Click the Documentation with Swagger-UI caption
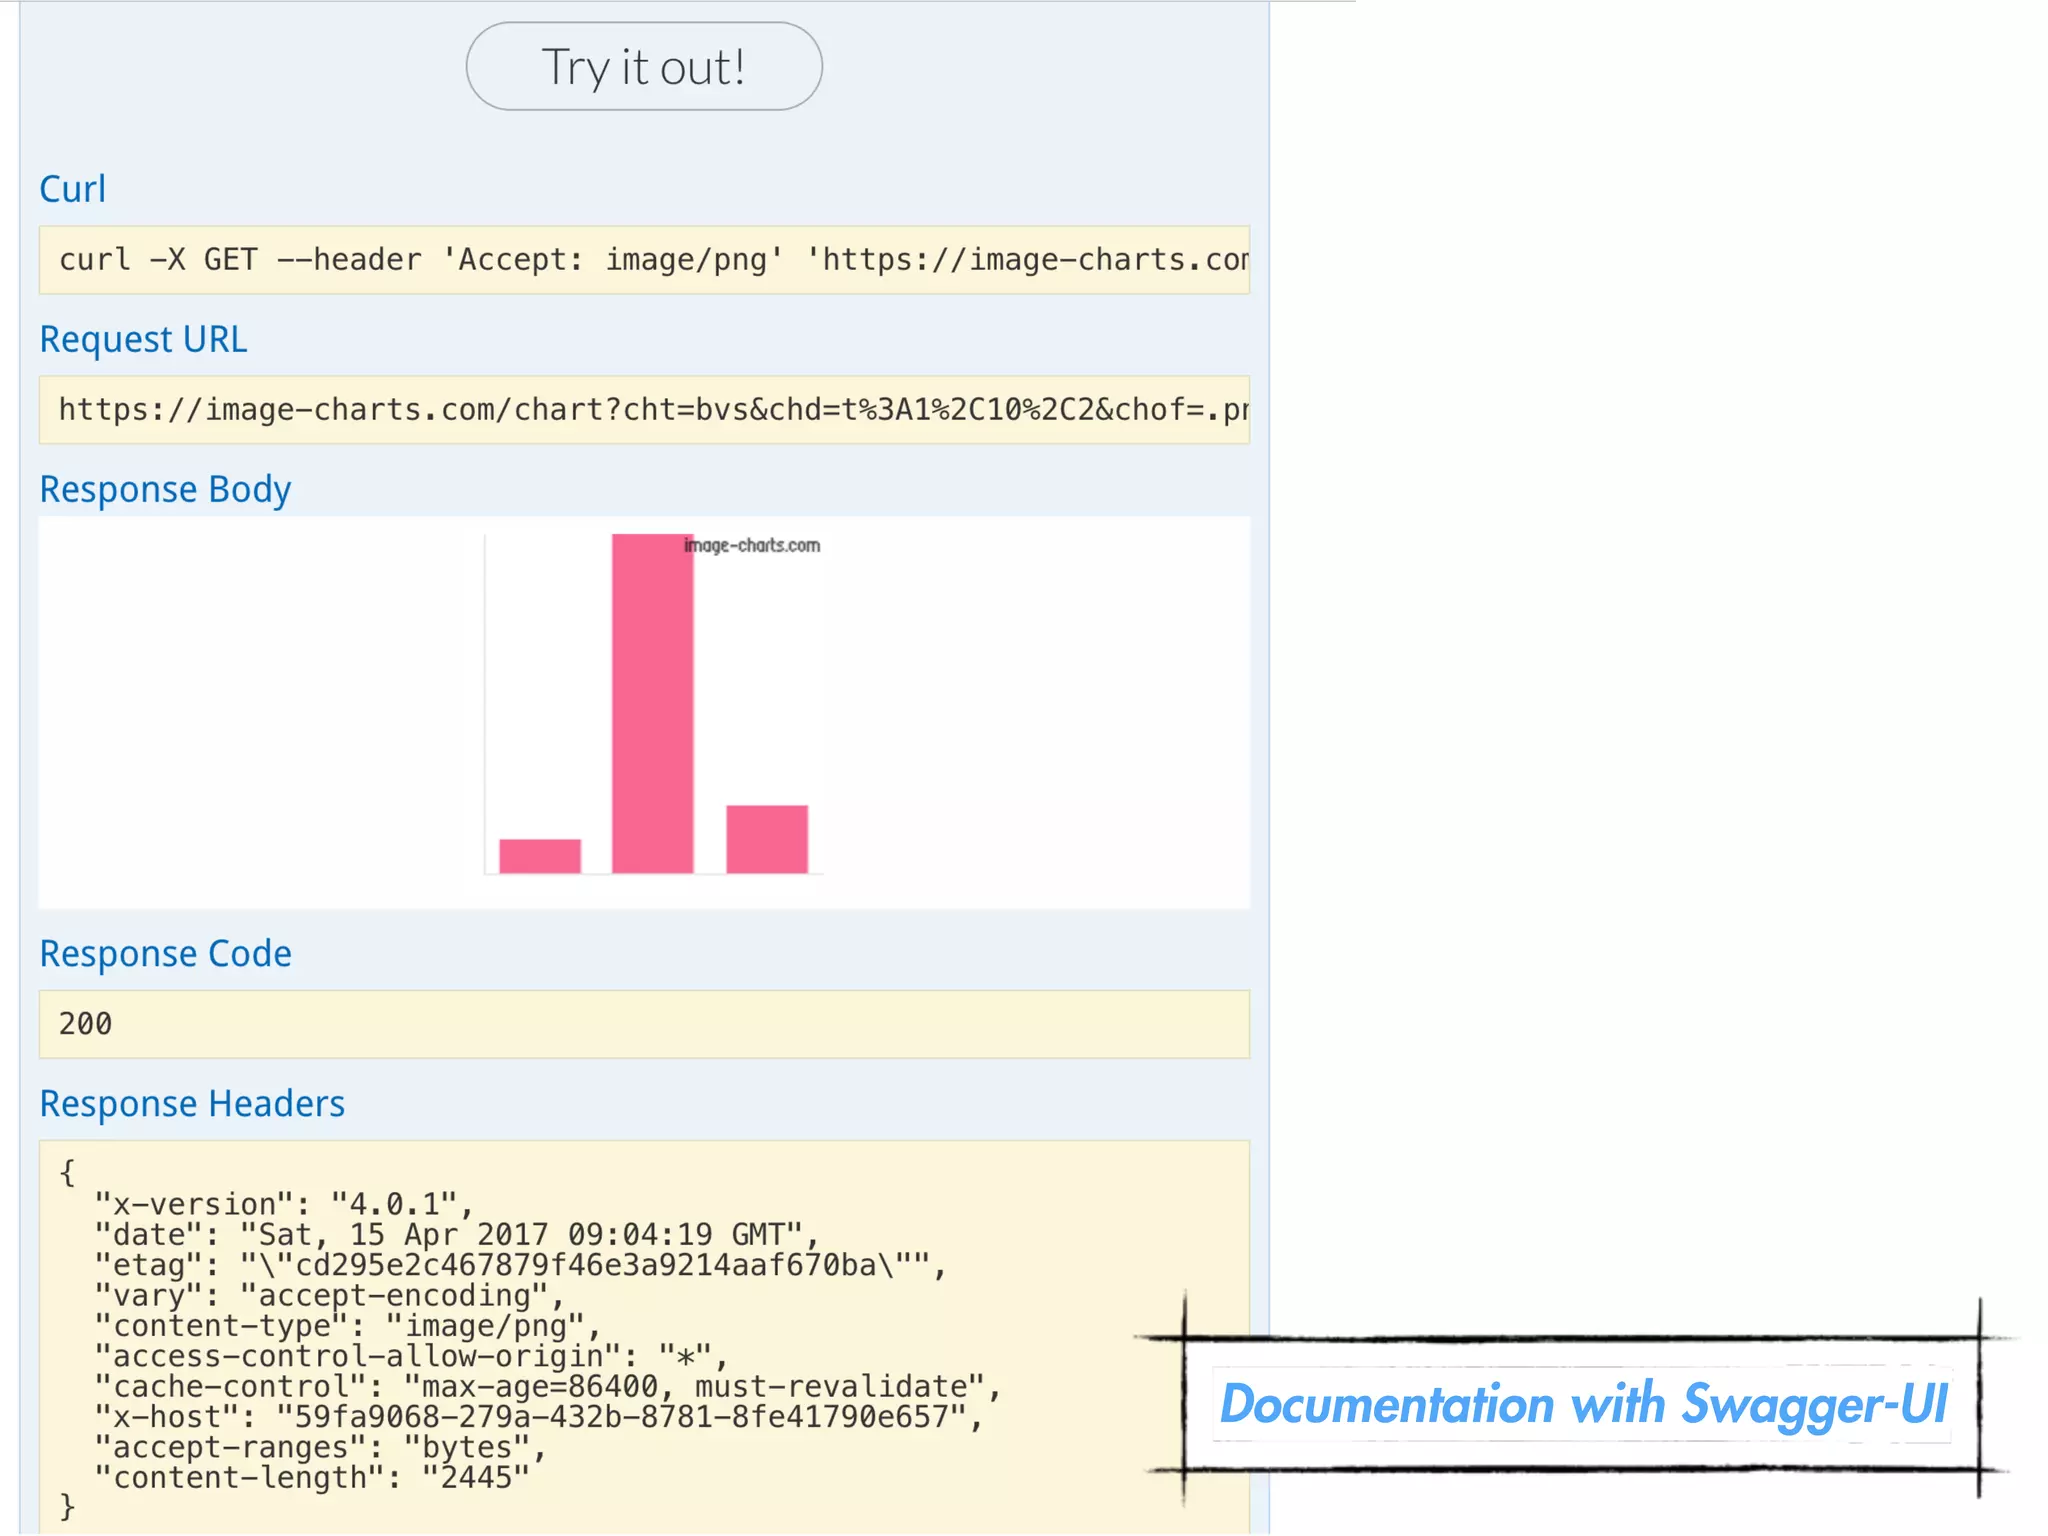 1583,1405
